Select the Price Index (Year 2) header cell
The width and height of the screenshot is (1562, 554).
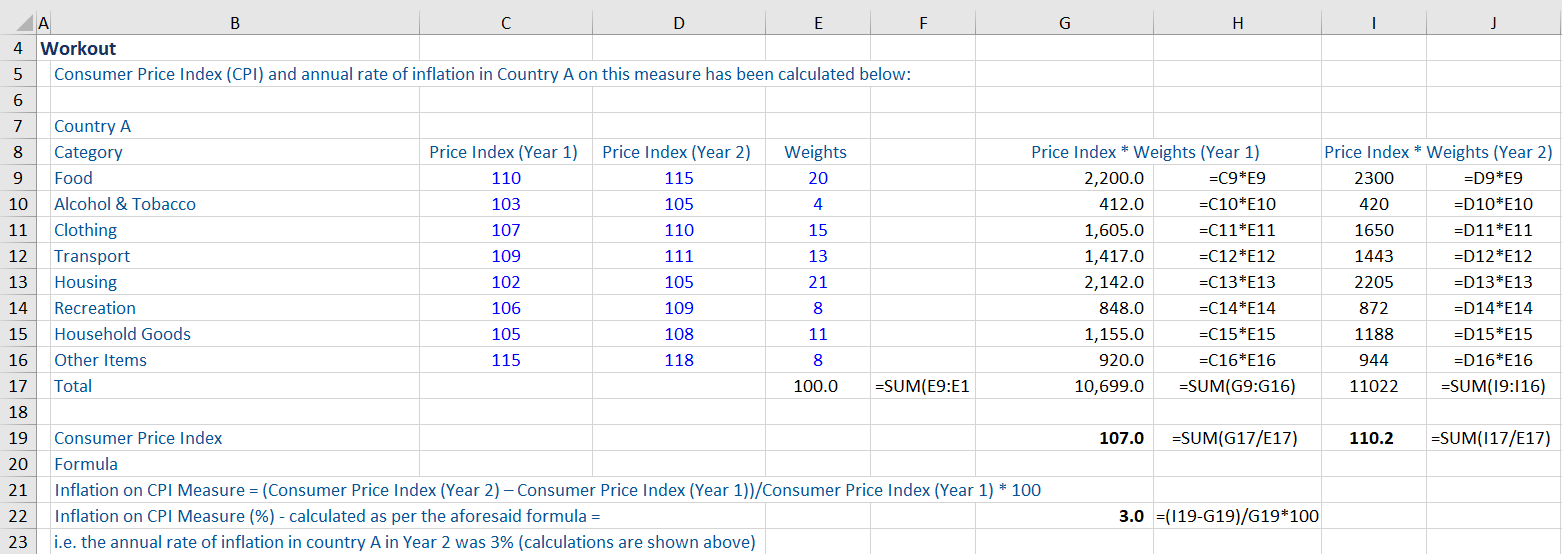pyautogui.click(x=676, y=152)
